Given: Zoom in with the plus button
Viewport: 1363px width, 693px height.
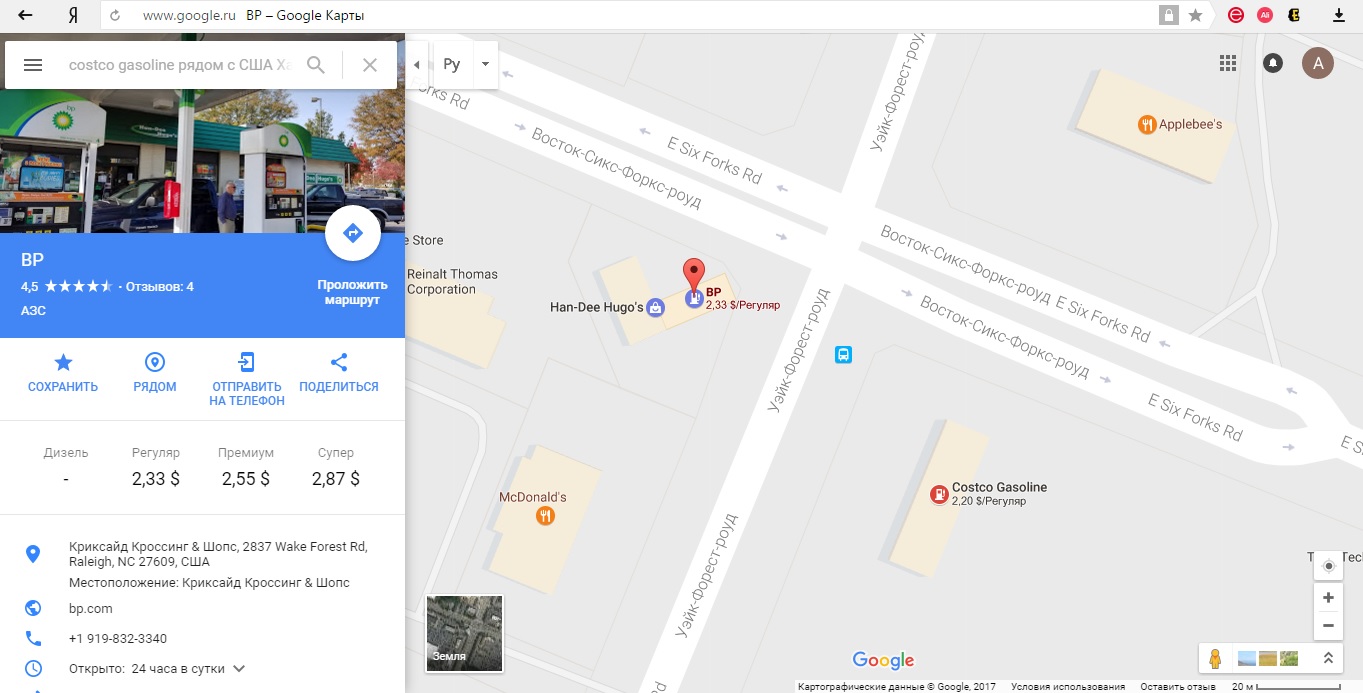Looking at the screenshot, I should [x=1328, y=598].
